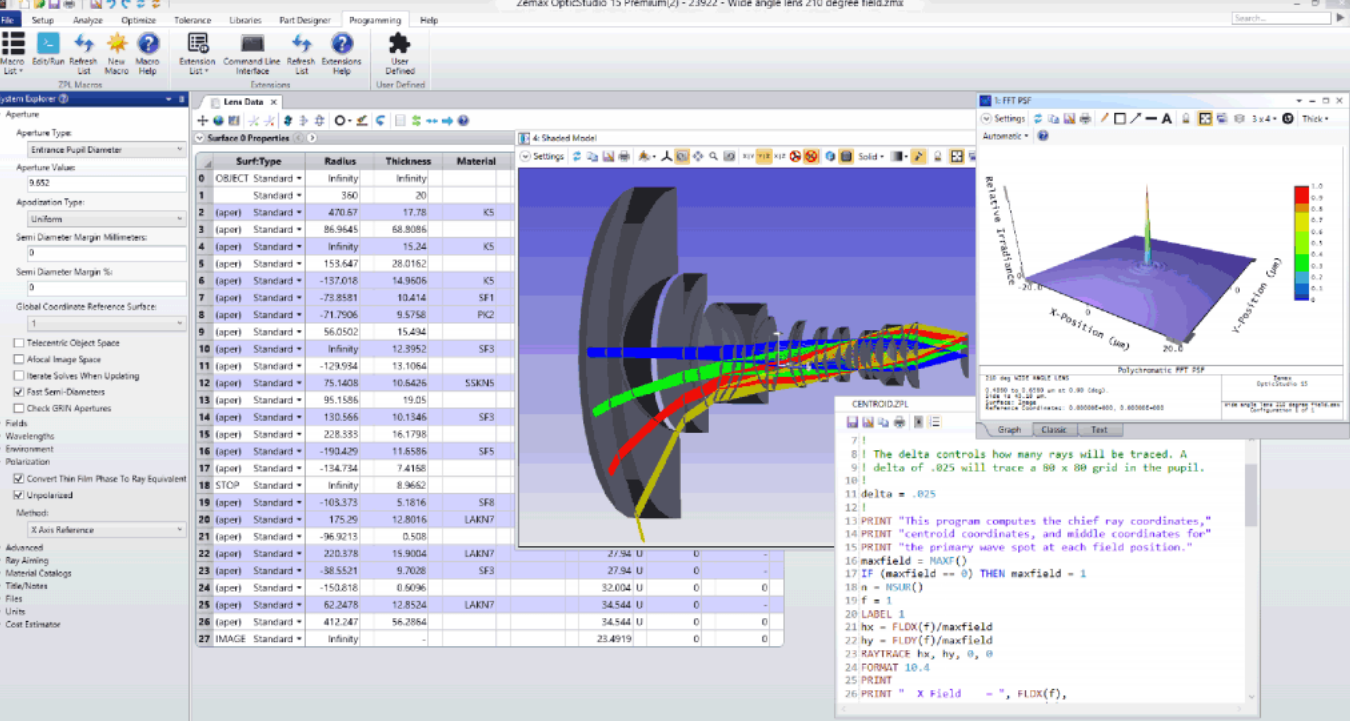Viewport: 1350px width, 721px height.
Task: Open the Part Designer ribbon tab
Action: coord(304,20)
